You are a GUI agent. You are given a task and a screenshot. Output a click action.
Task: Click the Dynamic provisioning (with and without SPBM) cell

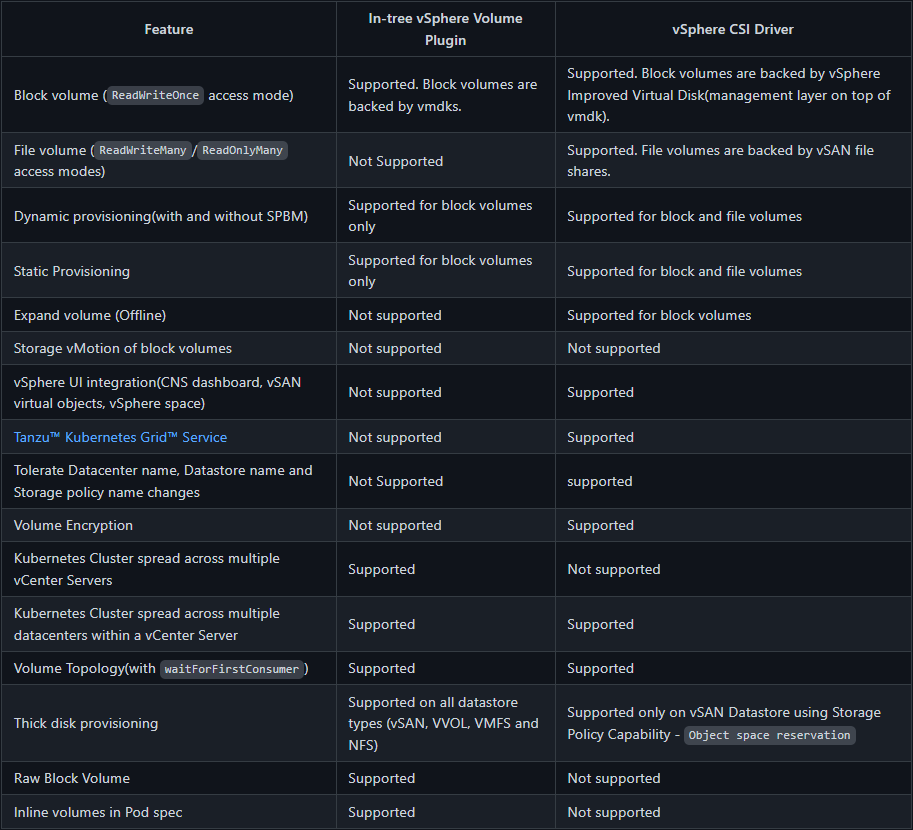tap(161, 216)
